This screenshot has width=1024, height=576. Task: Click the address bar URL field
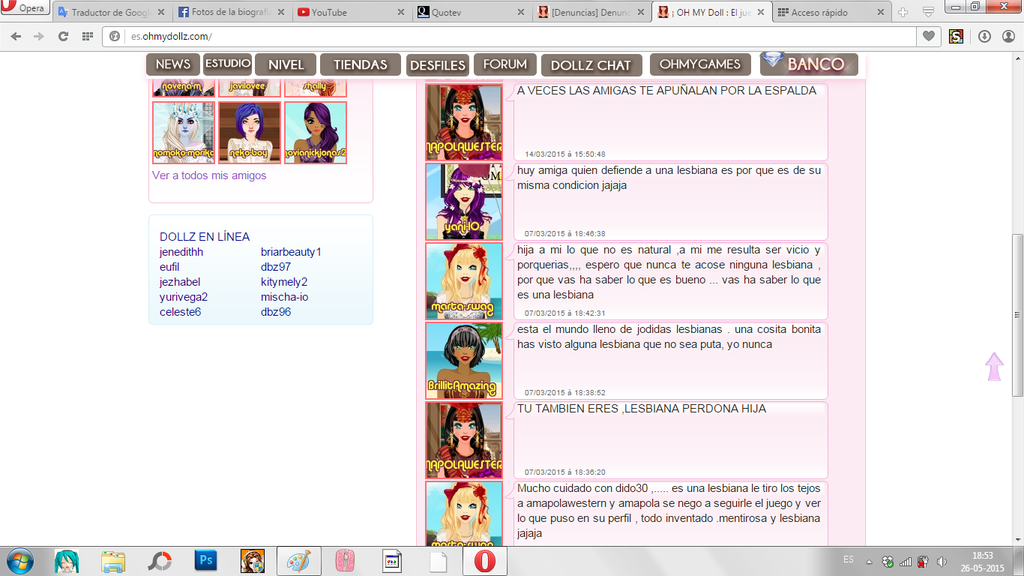point(500,36)
